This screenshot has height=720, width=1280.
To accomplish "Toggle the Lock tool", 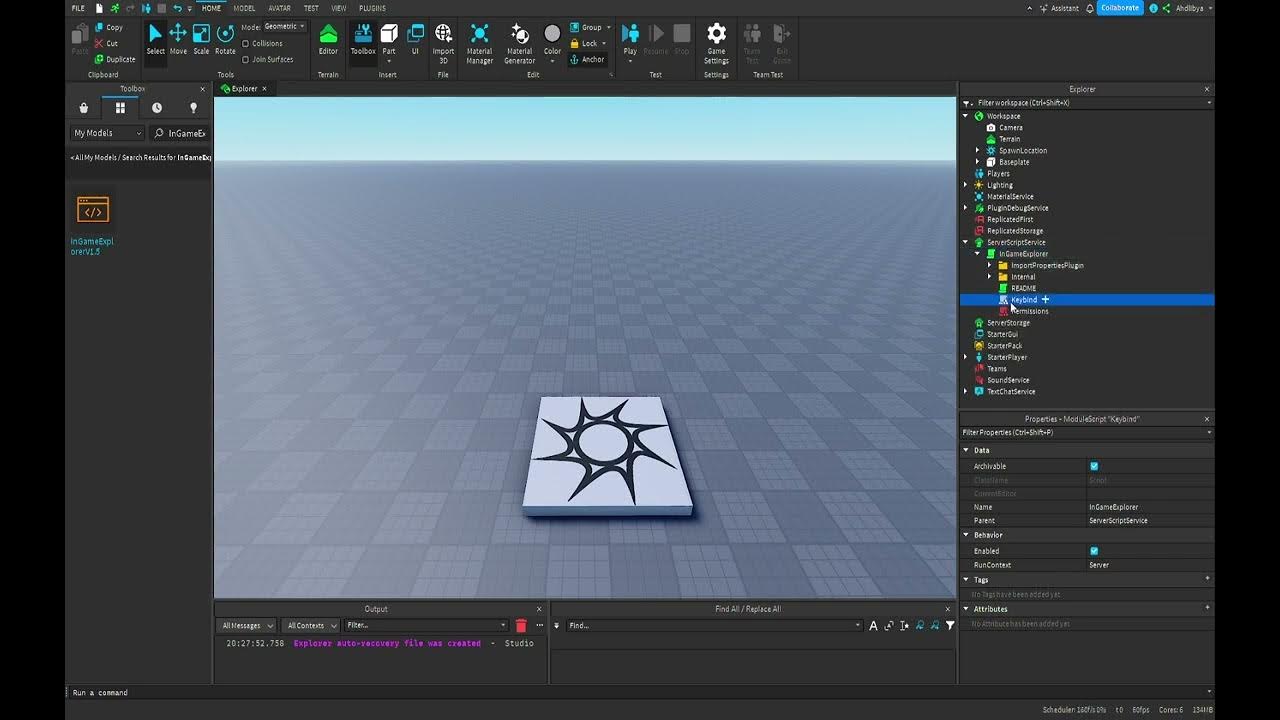I will (587, 43).
